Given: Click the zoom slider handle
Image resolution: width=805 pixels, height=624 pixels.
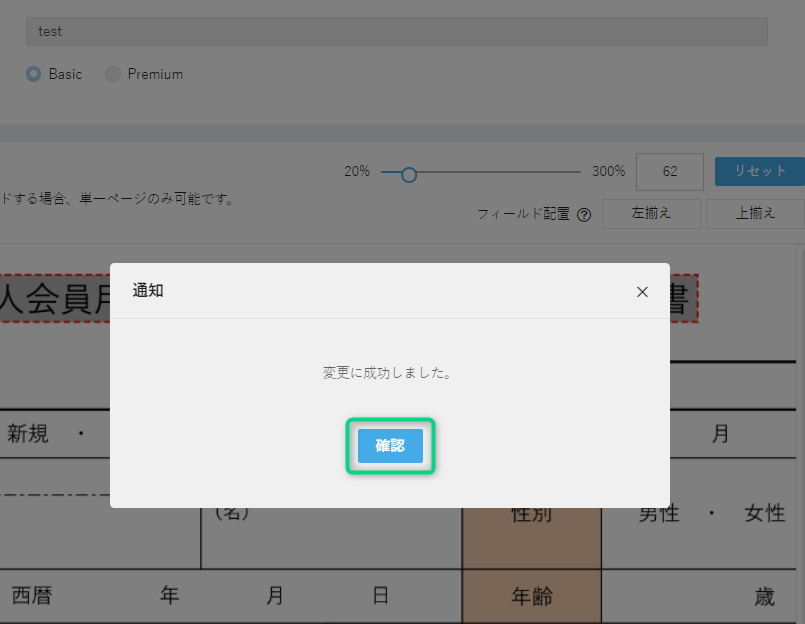Looking at the screenshot, I should (x=408, y=174).
